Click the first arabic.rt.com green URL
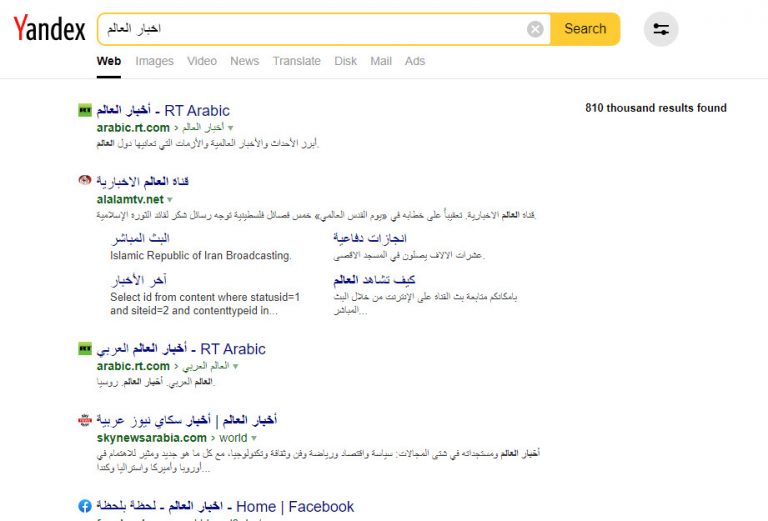The width and height of the screenshot is (768, 521). click(x=133, y=128)
